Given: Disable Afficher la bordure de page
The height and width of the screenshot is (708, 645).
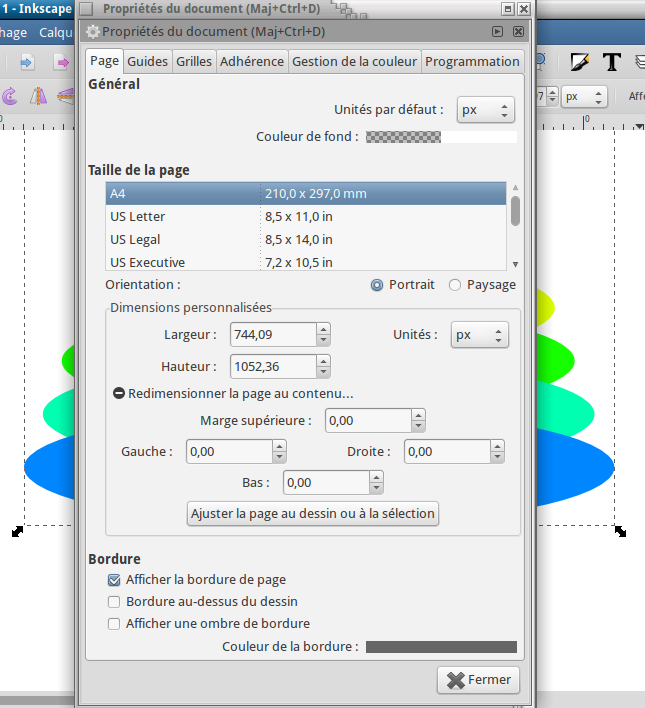Looking at the screenshot, I should [114, 580].
